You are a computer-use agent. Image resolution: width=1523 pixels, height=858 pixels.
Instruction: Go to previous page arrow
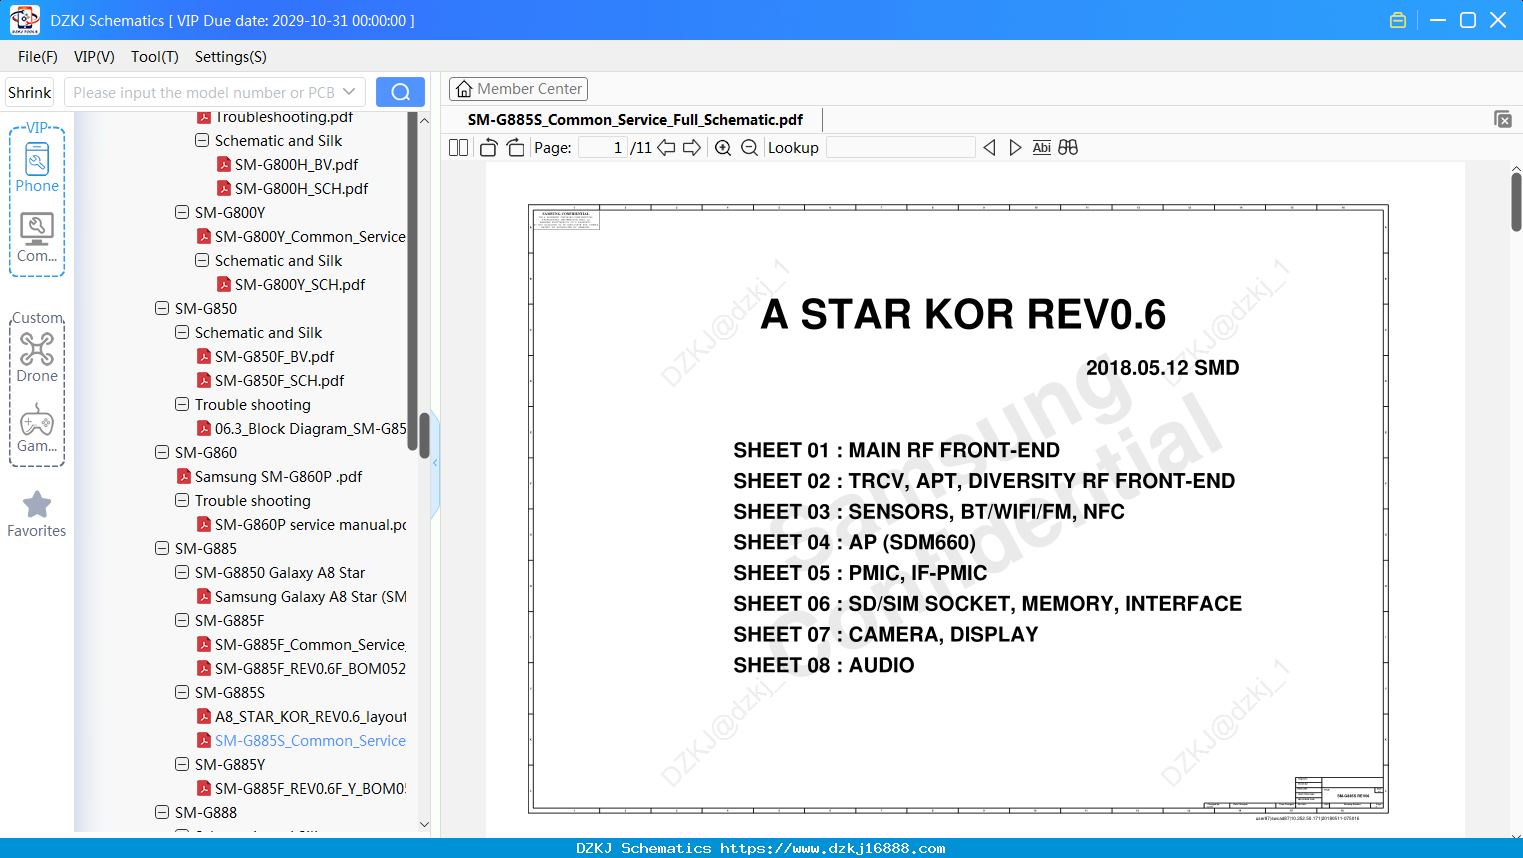666,148
